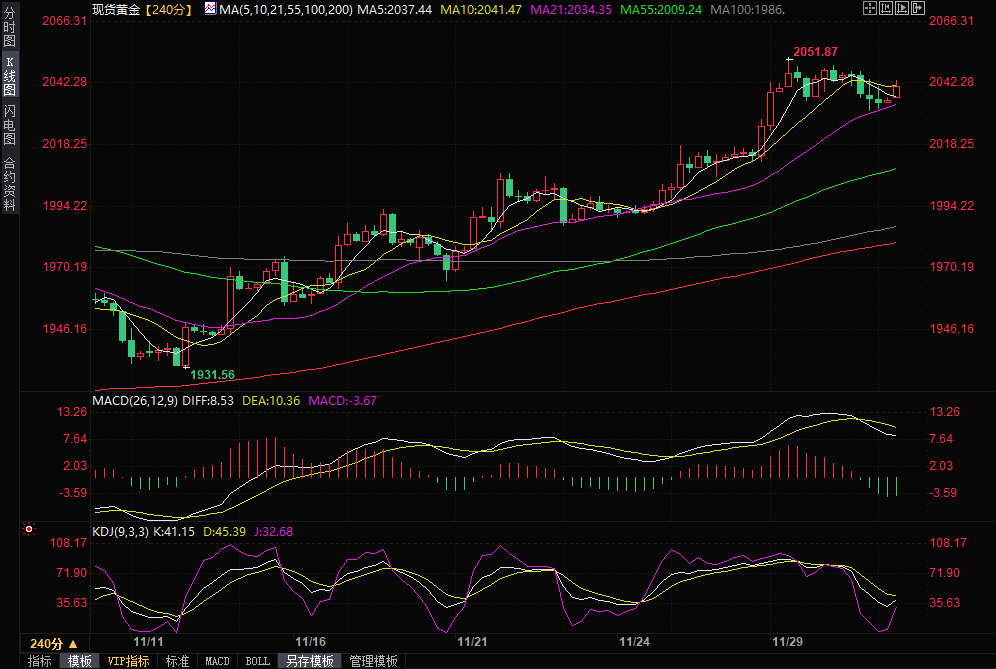The image size is (996, 669).
Task: Open 合约资料 in the sidebar
Action: pos(9,184)
